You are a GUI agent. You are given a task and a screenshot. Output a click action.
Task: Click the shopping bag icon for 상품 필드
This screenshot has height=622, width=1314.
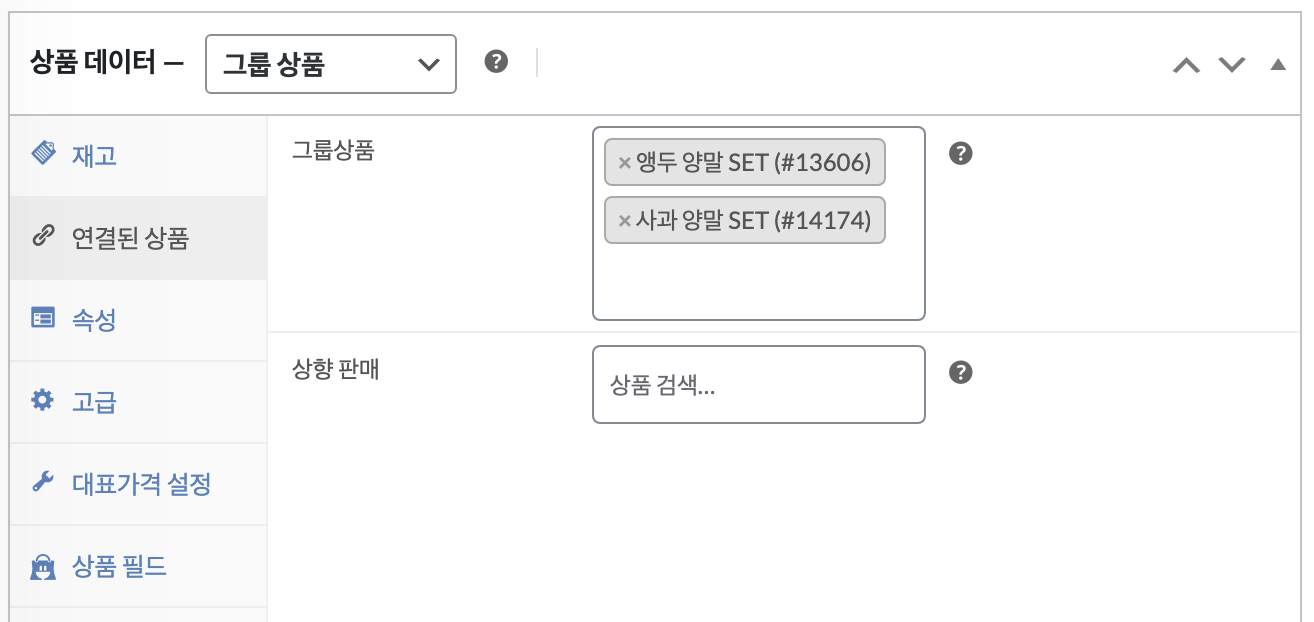pyautogui.click(x=43, y=567)
